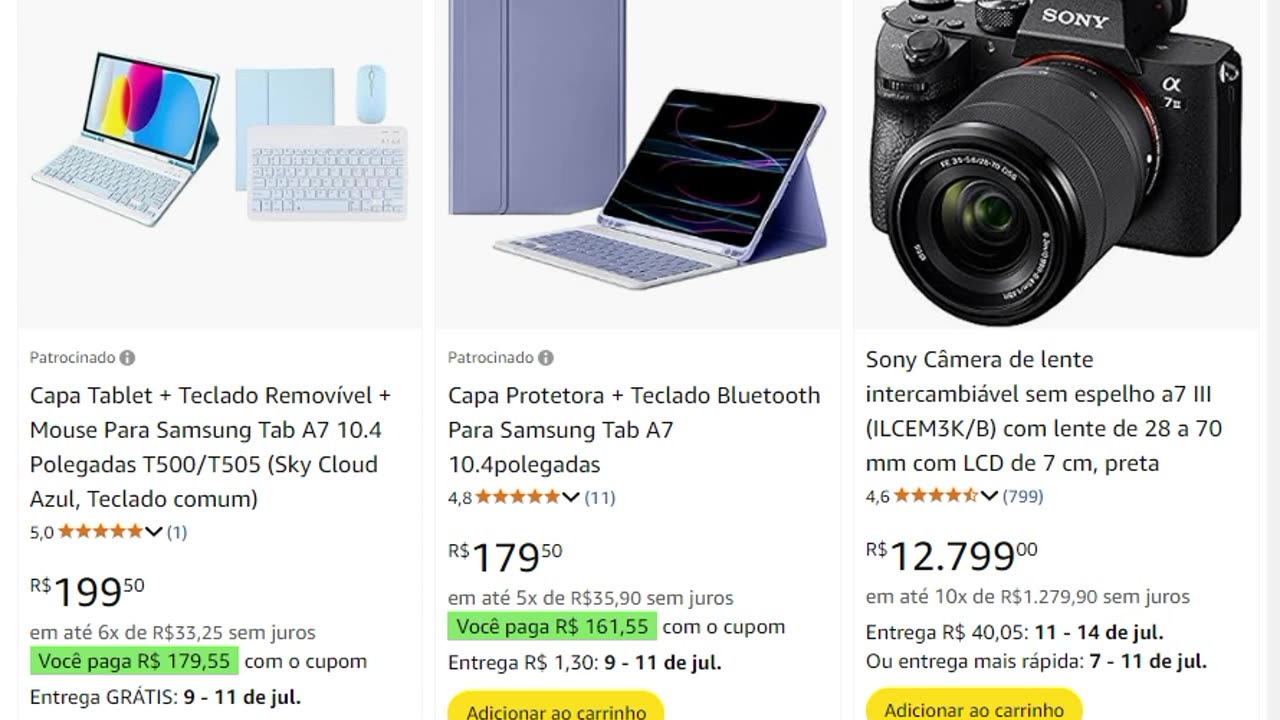Click the blue keyboard case product image

(220, 140)
